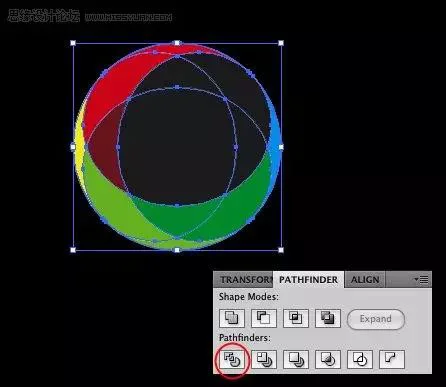Click the right-middle bounding box handle
This screenshot has width=446, height=387.
coord(281,147)
